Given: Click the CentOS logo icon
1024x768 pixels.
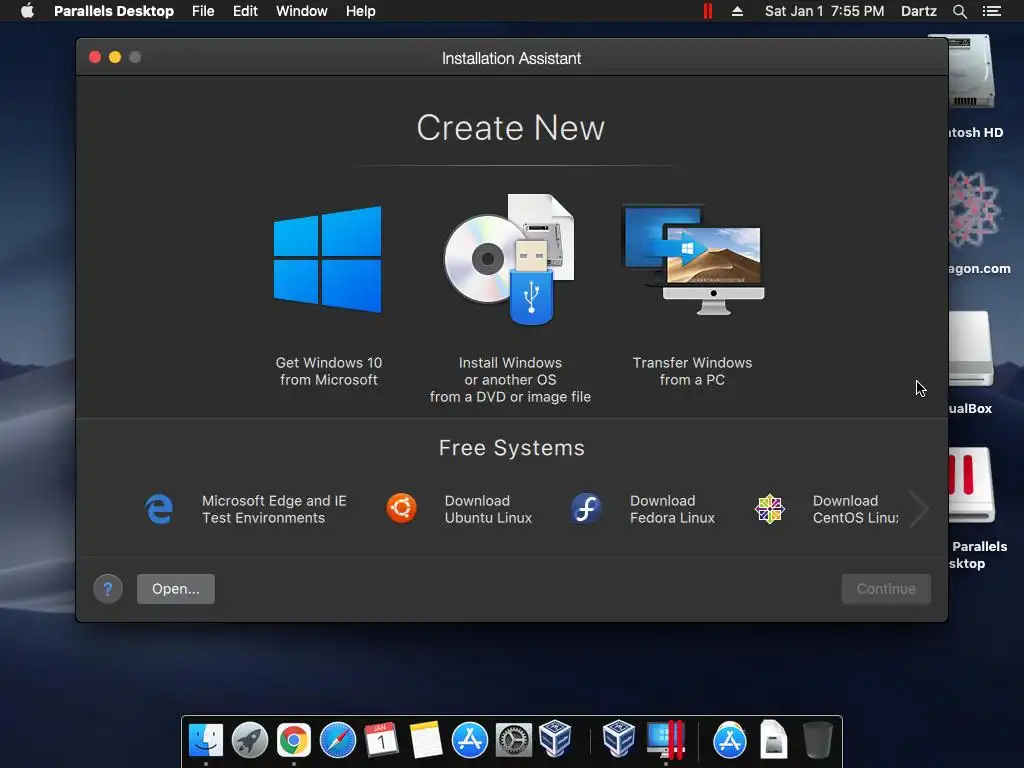Looking at the screenshot, I should pyautogui.click(x=770, y=509).
